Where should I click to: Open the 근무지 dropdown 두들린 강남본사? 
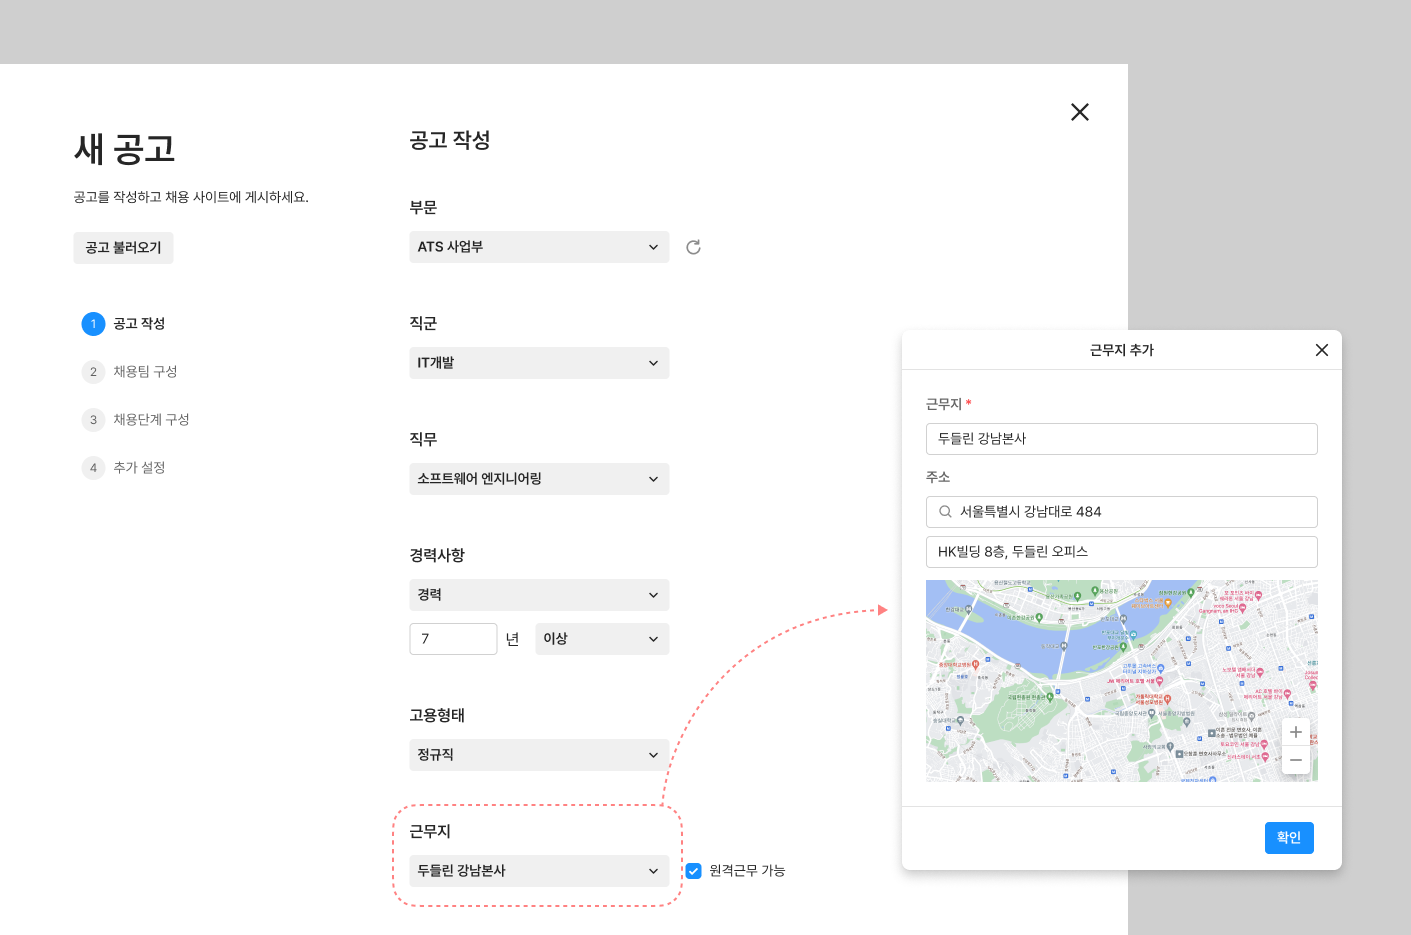pyautogui.click(x=539, y=871)
